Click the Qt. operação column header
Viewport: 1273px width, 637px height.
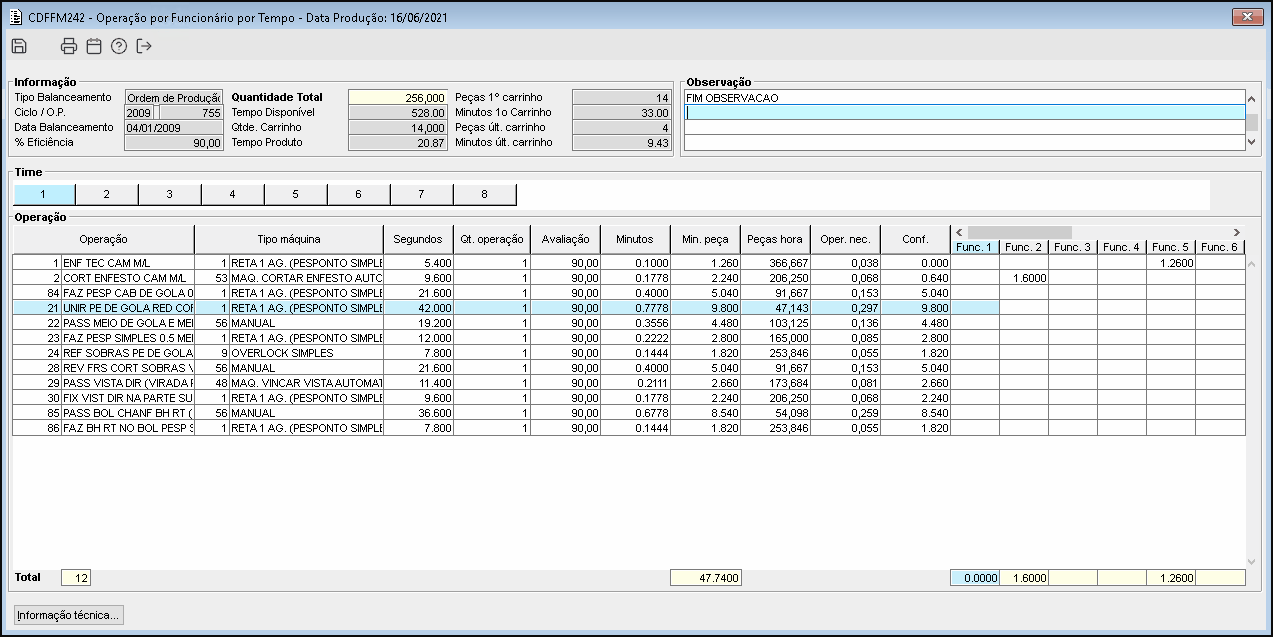(492, 239)
